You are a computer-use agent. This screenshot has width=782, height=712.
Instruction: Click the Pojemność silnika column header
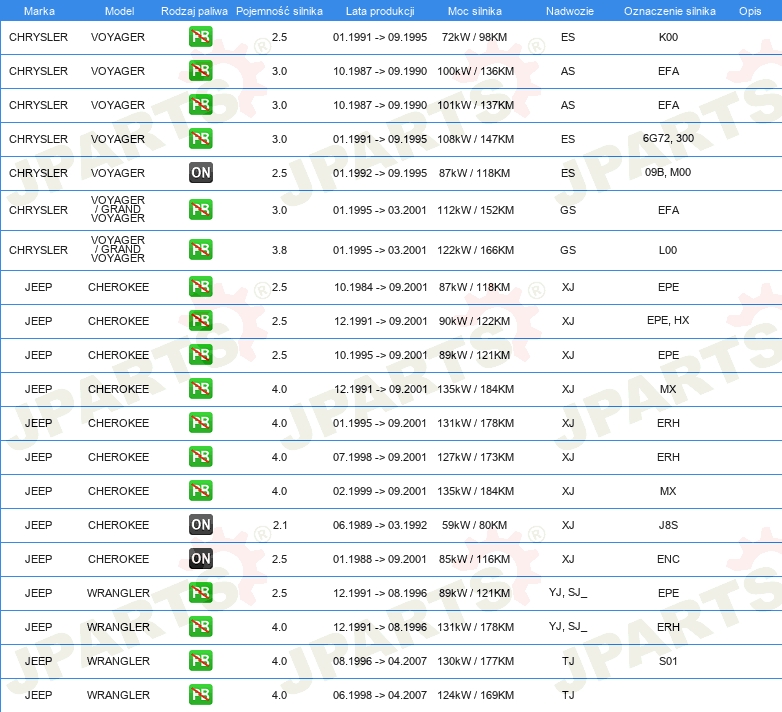[279, 11]
